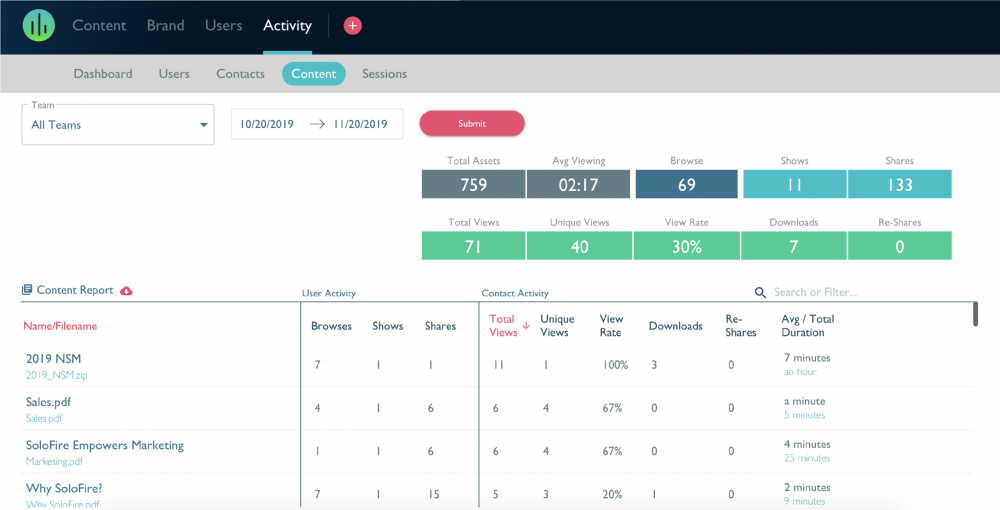Click the red plus add button

[x=353, y=26]
